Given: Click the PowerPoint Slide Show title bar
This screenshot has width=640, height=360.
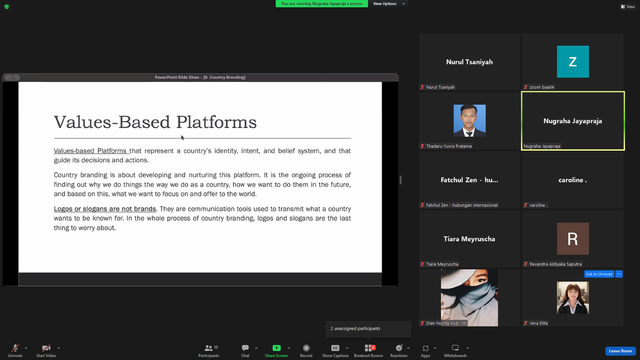Looking at the screenshot, I should 200,77.
